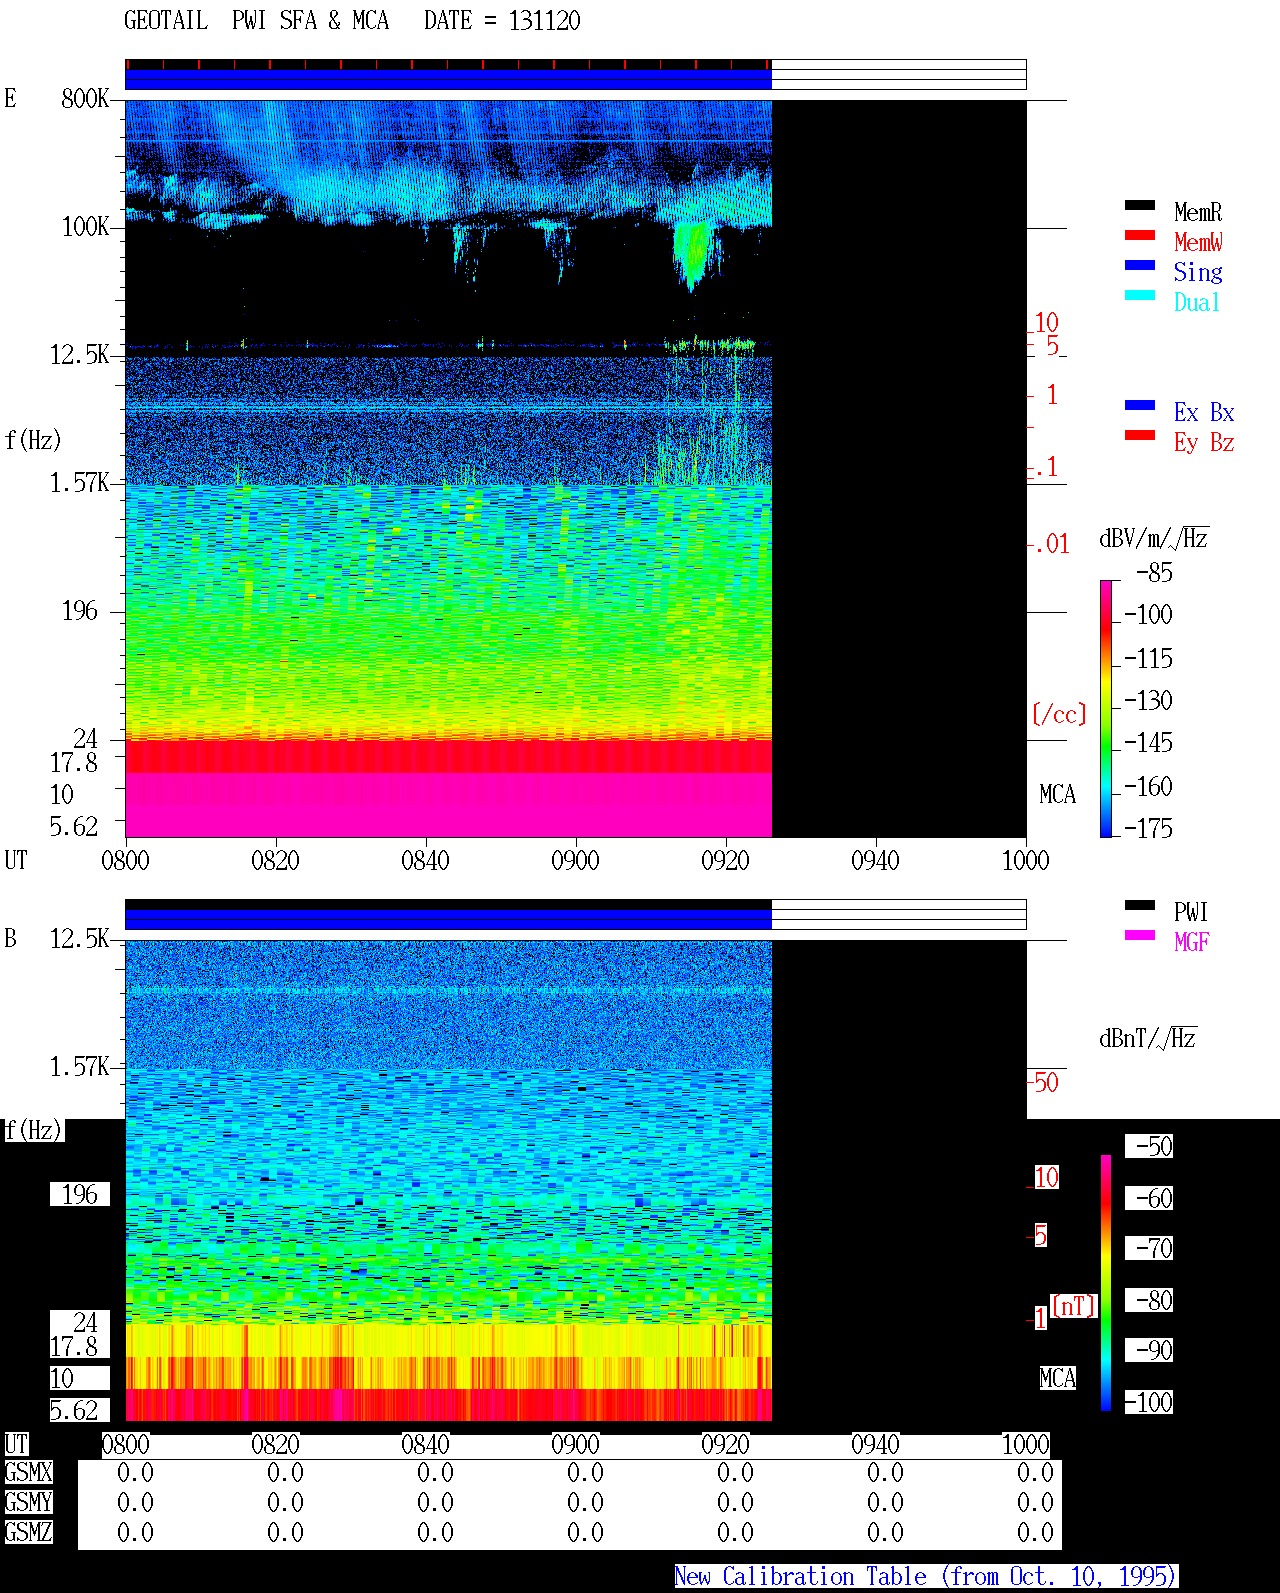
Task: Click the red Ey Bz legend swatch
Action: pyautogui.click(x=1139, y=435)
